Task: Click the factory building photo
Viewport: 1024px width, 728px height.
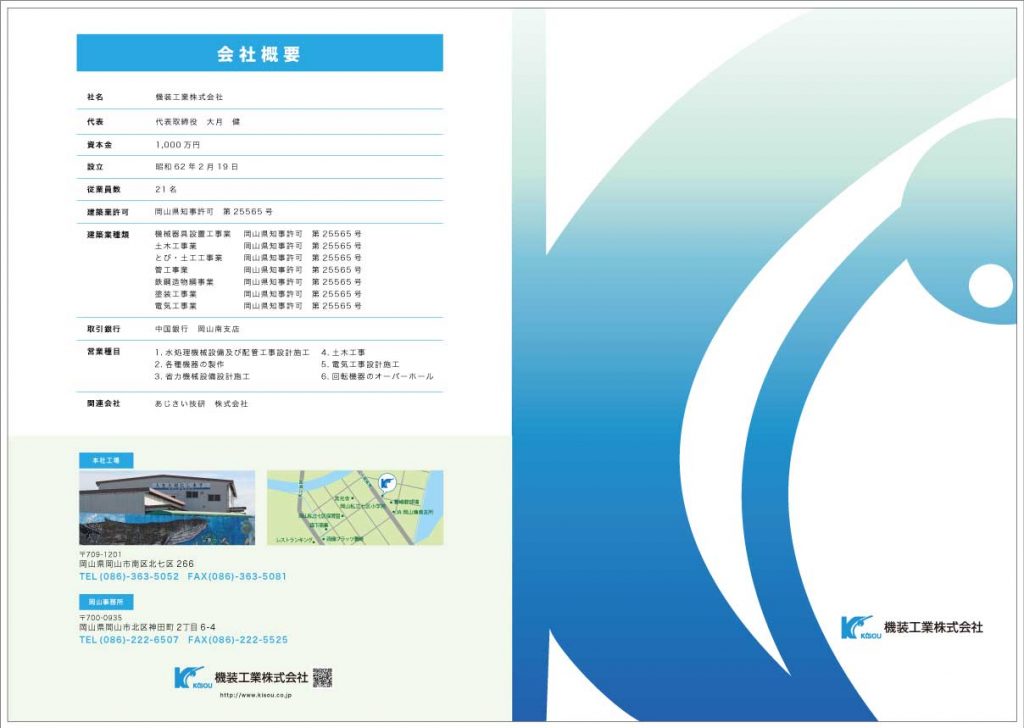Action: coord(166,508)
